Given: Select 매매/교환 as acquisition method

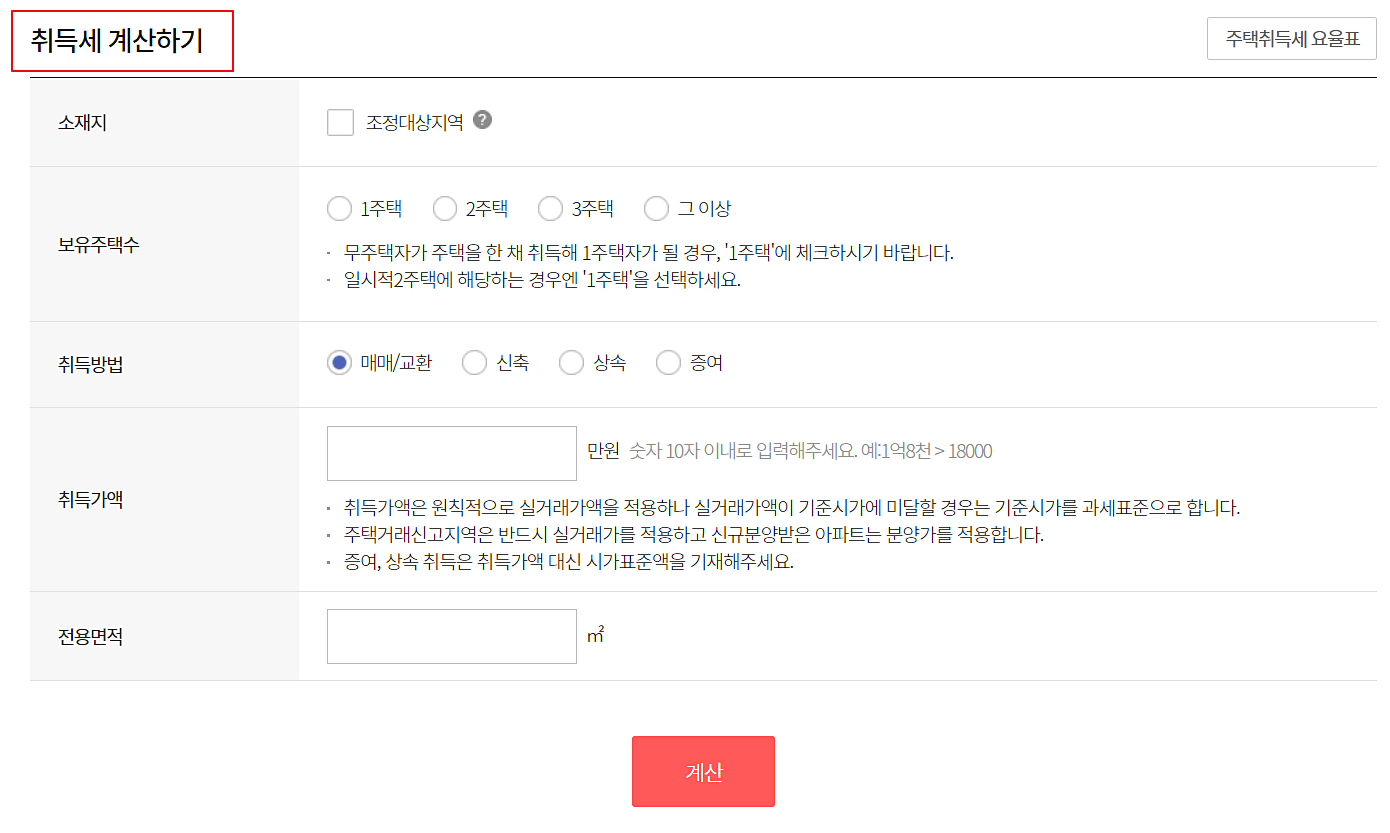Looking at the screenshot, I should [x=337, y=363].
